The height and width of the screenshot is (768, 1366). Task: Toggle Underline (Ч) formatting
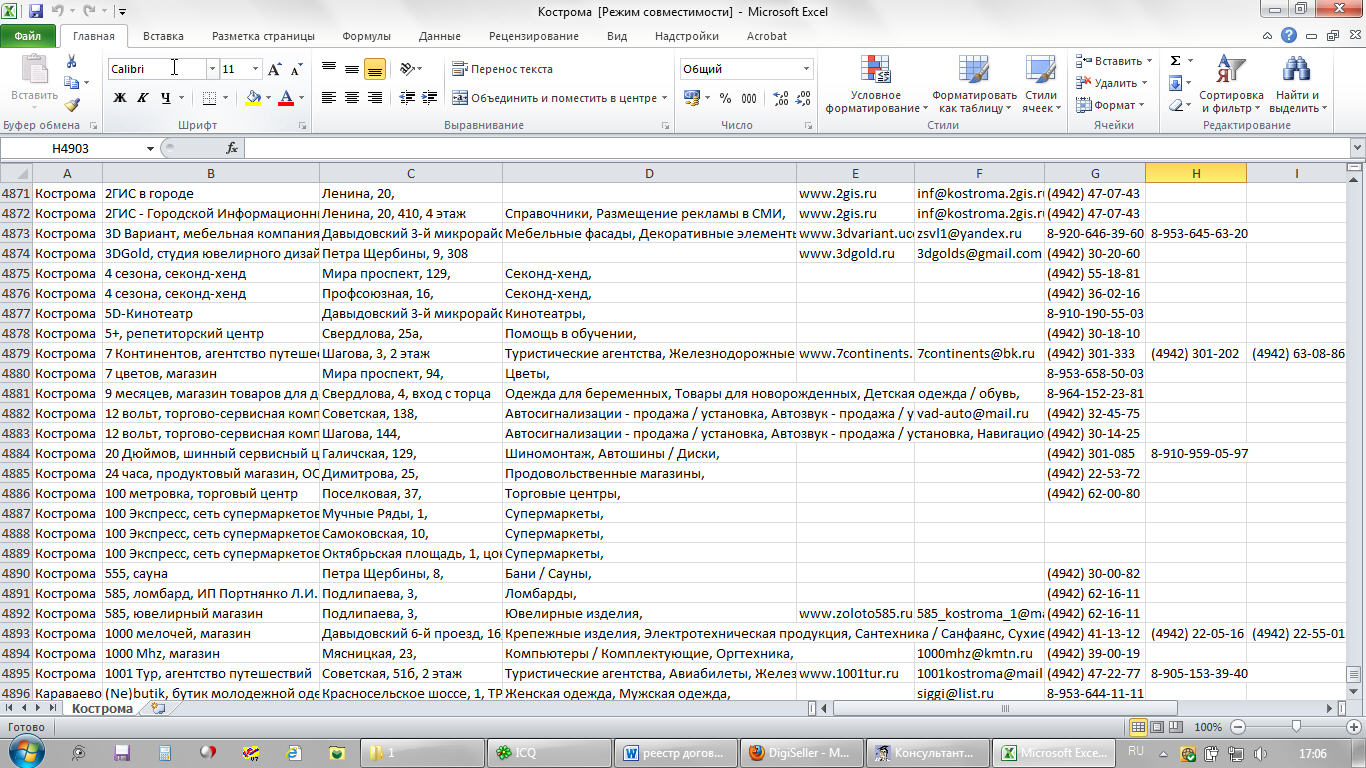166,98
